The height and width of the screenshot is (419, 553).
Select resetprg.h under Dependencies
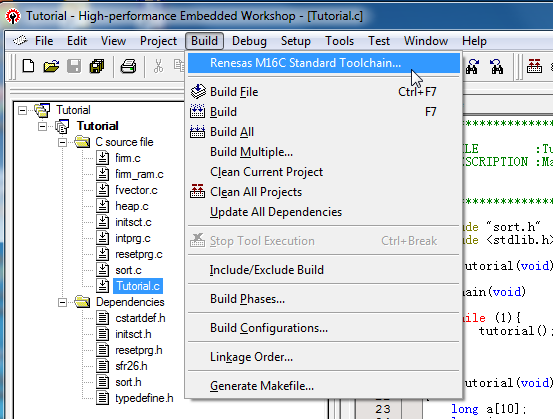coord(139,350)
